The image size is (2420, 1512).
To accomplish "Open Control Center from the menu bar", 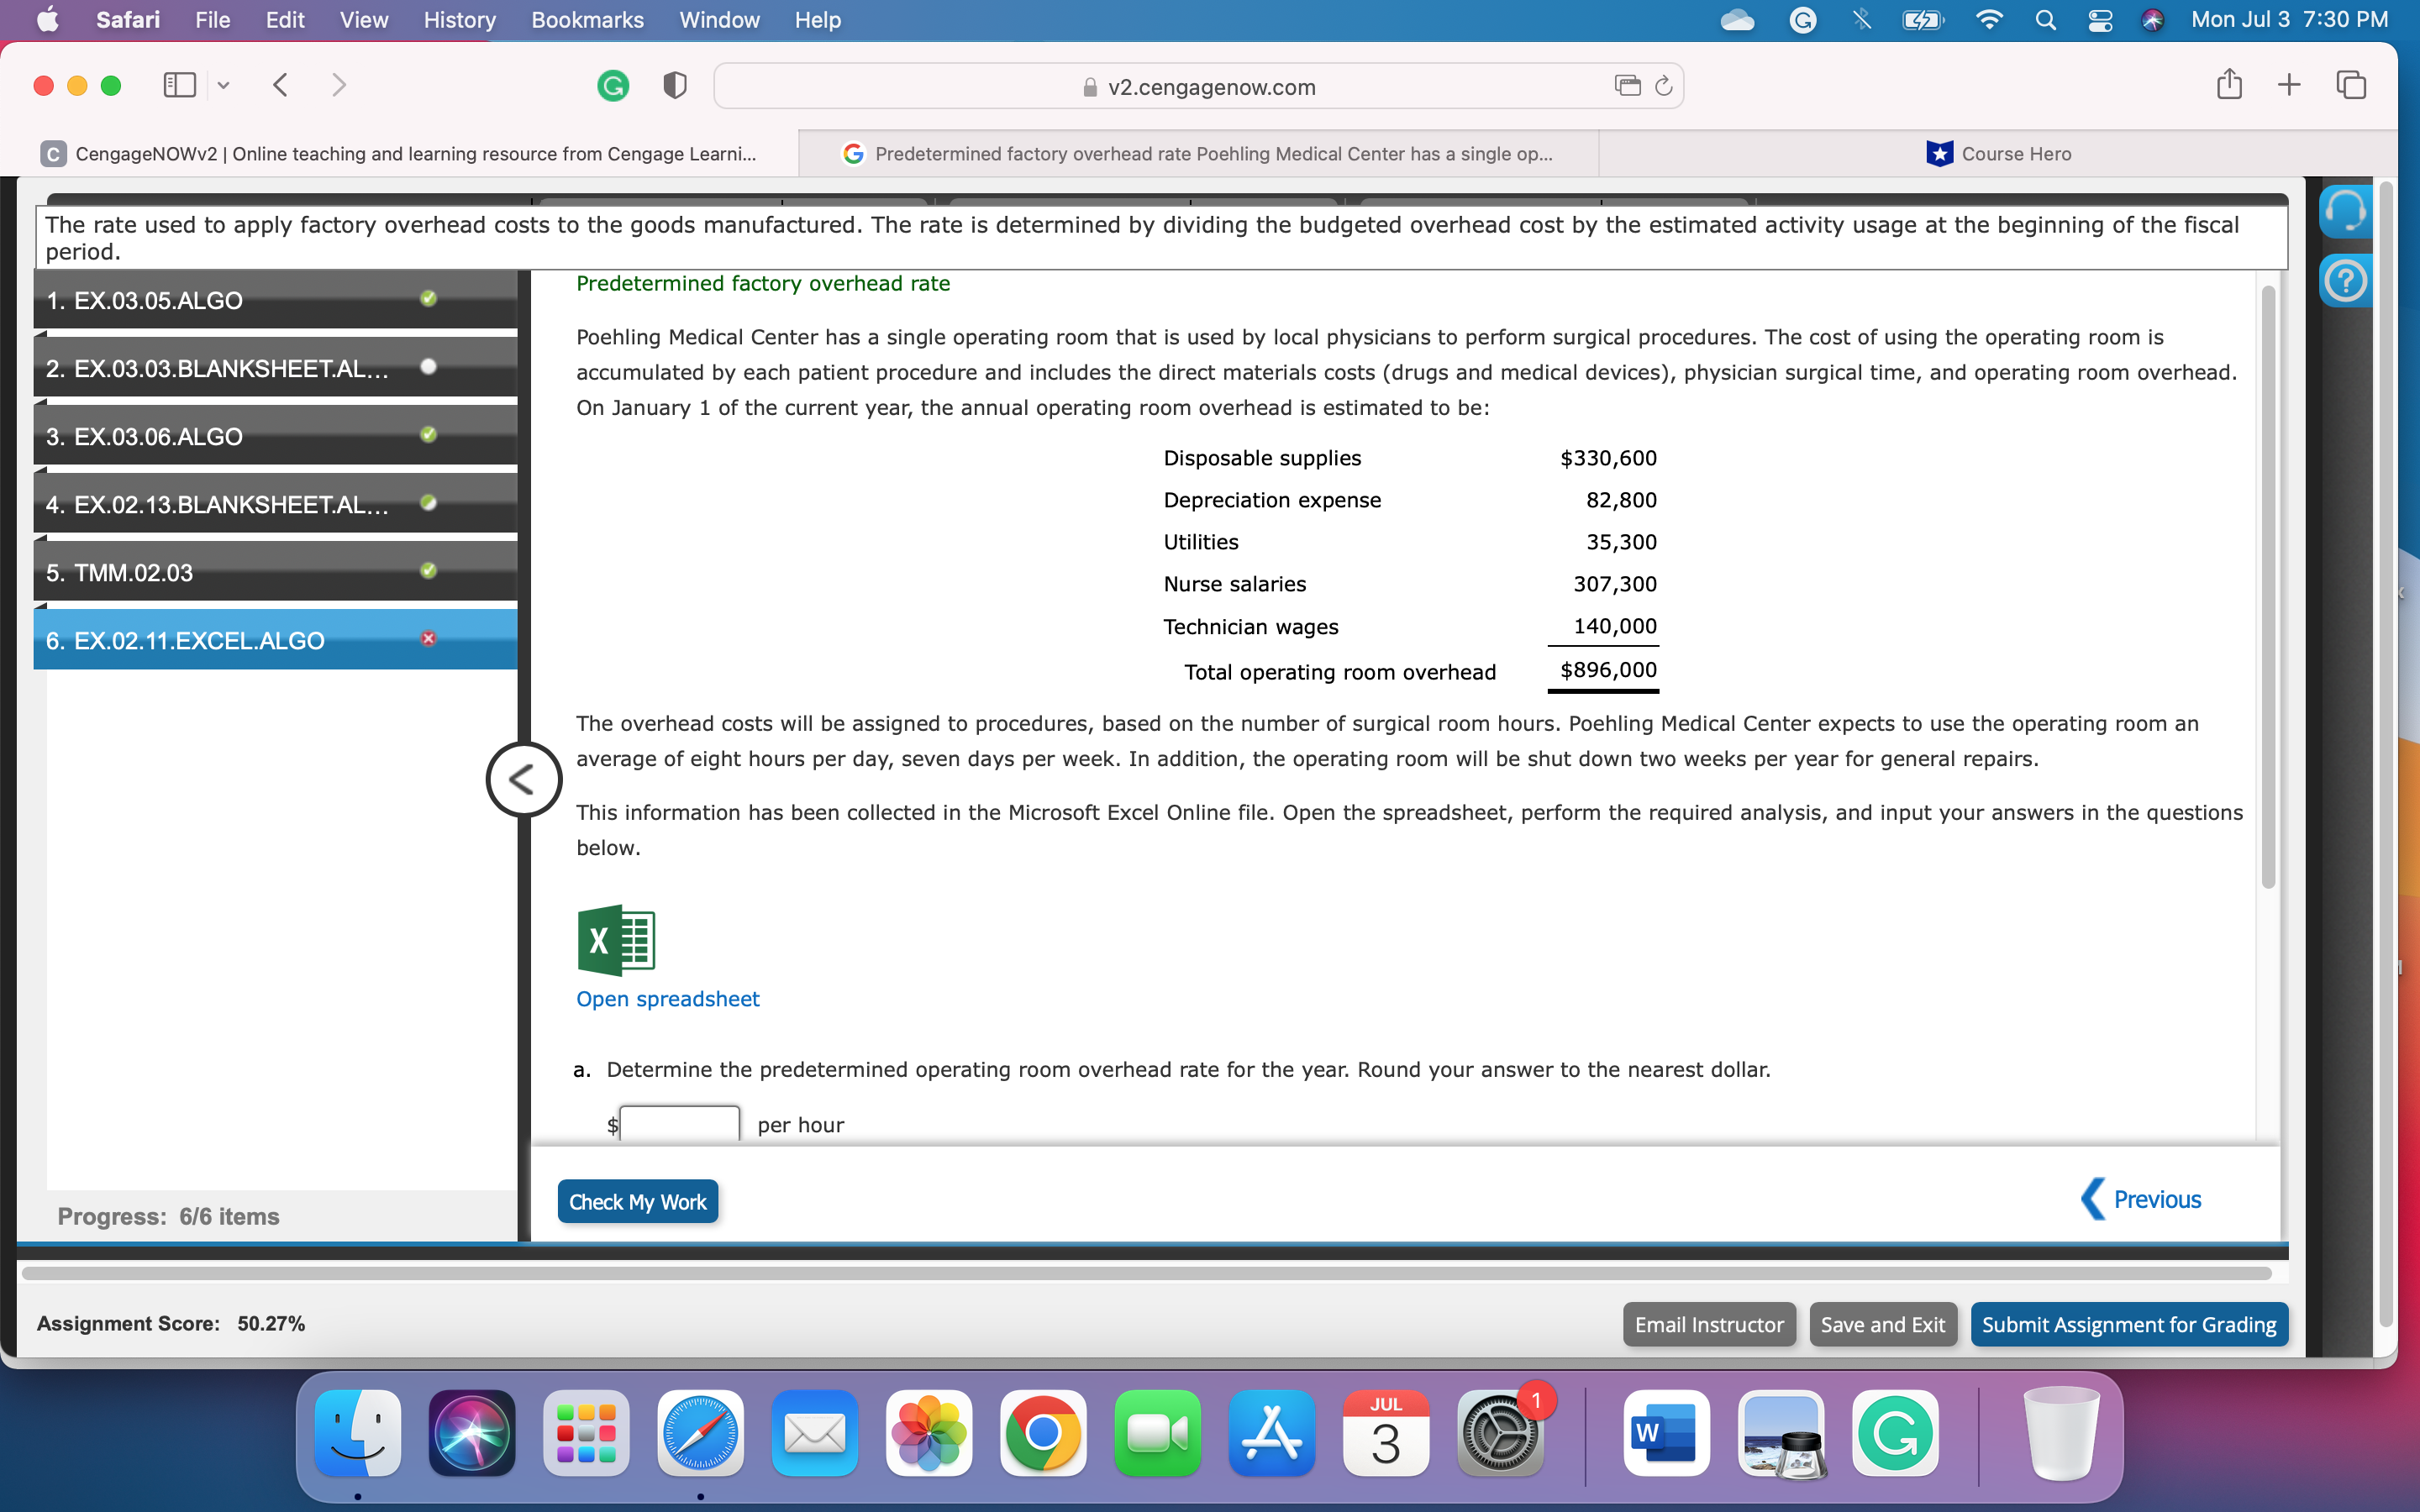I will (x=2100, y=20).
